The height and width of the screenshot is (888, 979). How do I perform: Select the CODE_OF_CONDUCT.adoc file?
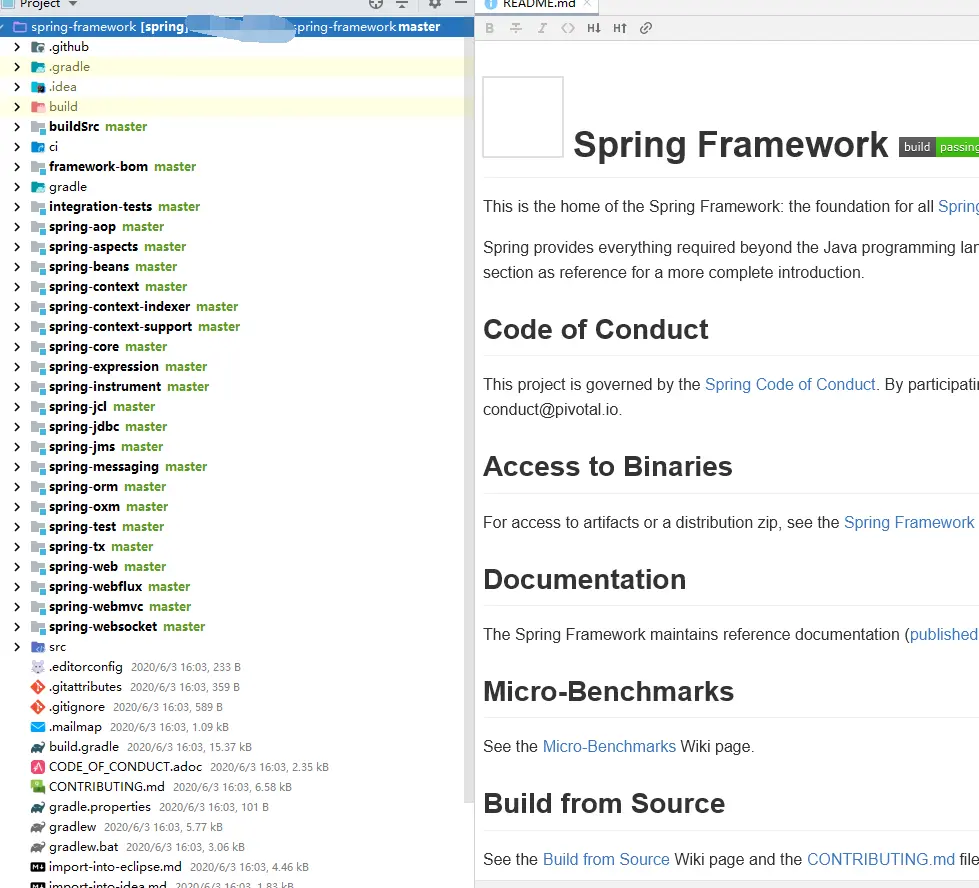click(x=125, y=767)
